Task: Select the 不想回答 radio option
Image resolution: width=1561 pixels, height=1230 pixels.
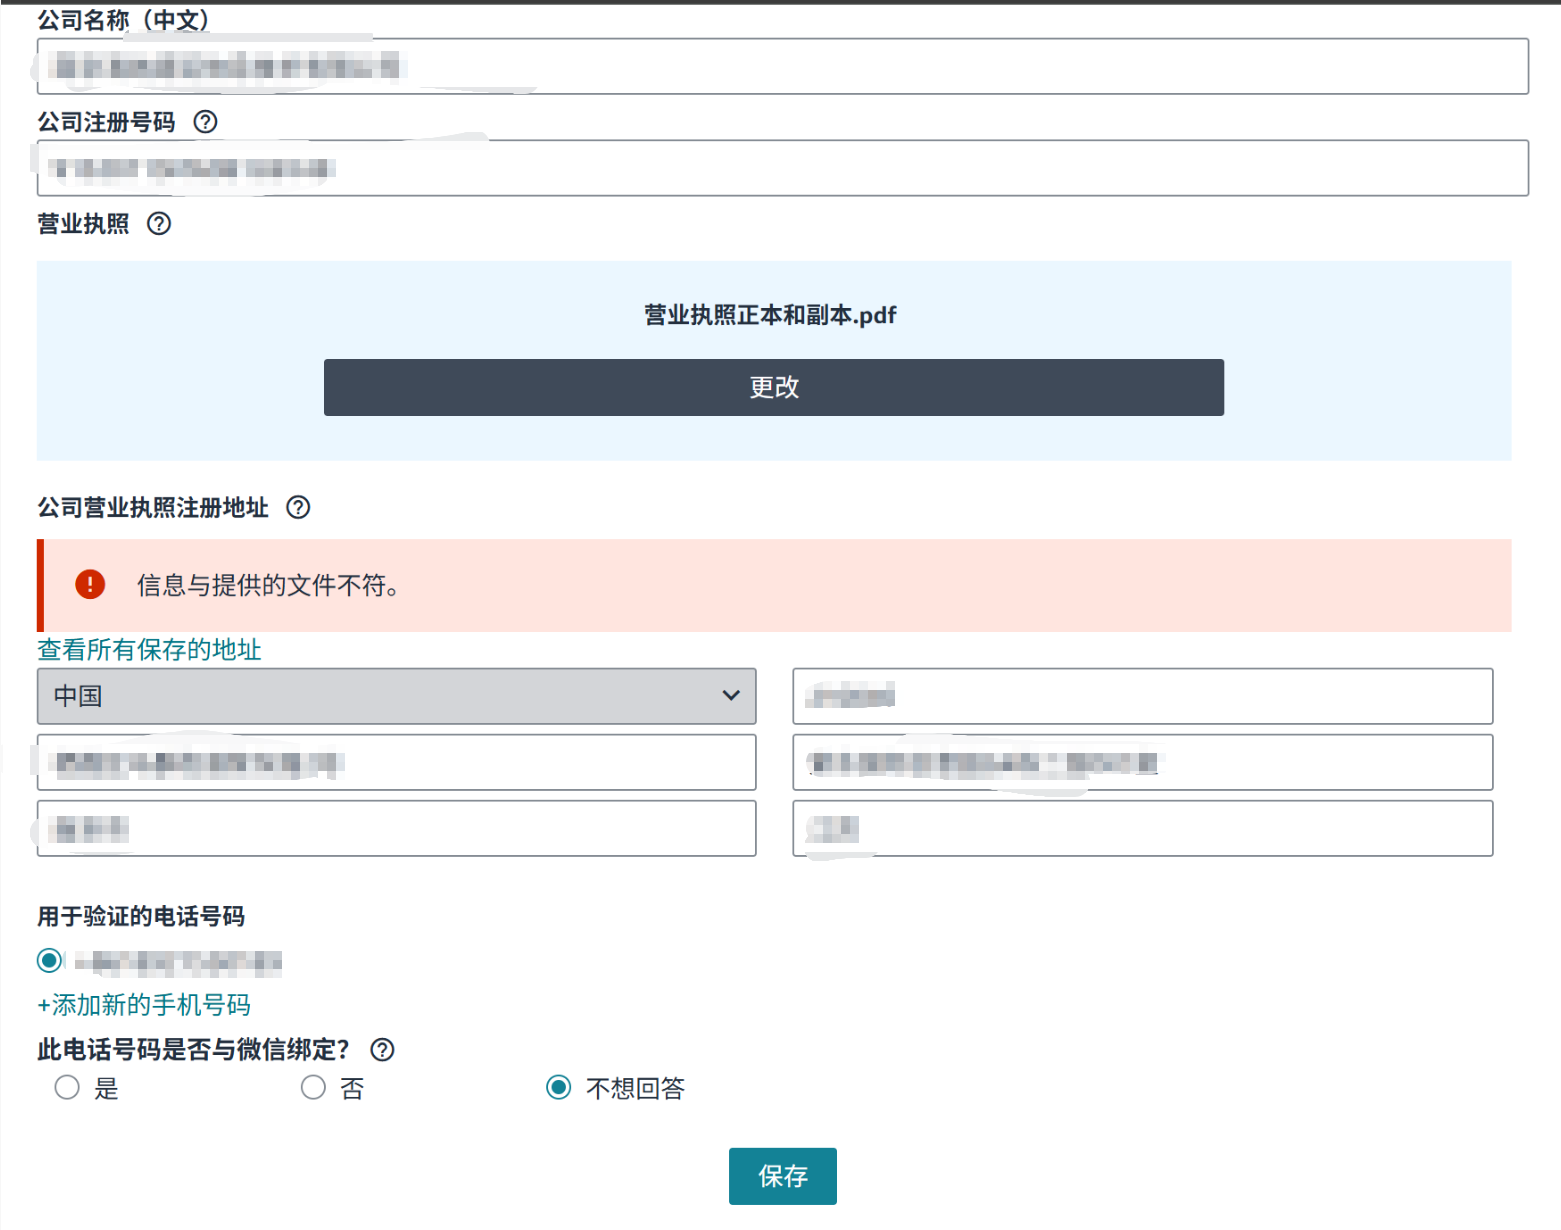Action: click(558, 1088)
